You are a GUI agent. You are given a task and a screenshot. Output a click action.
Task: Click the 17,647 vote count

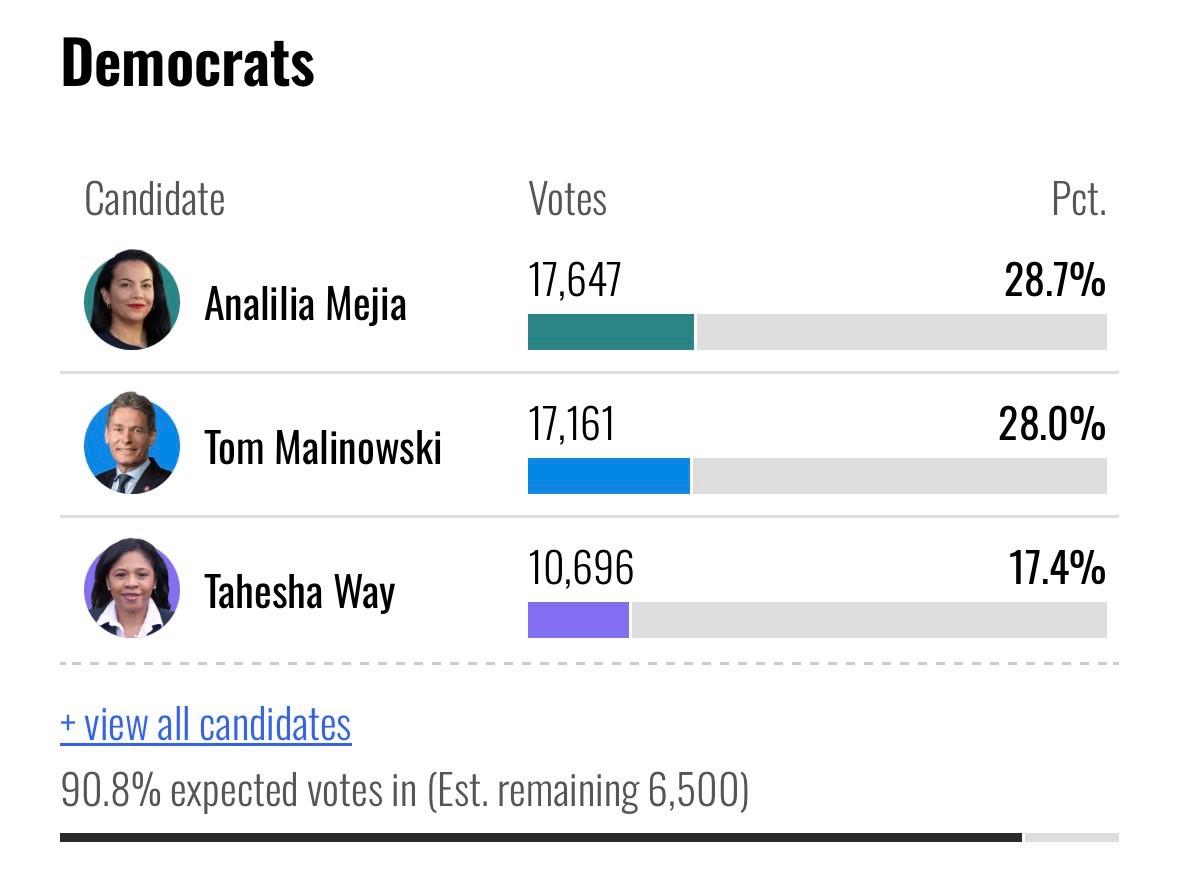pos(575,280)
